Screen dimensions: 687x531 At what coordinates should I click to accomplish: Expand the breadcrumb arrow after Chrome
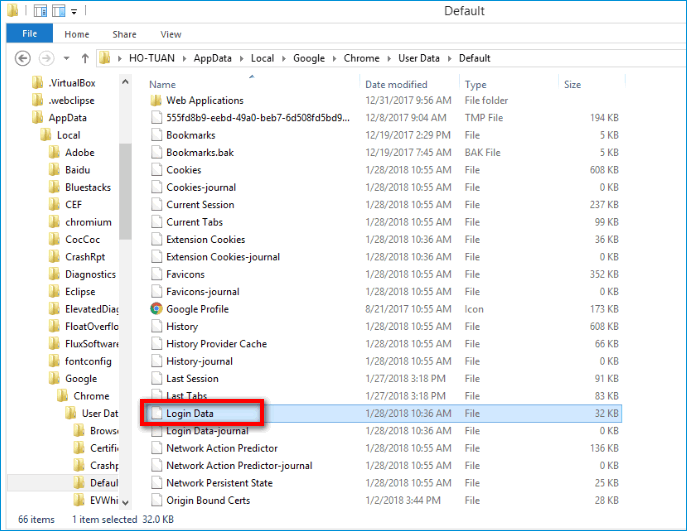click(x=389, y=59)
